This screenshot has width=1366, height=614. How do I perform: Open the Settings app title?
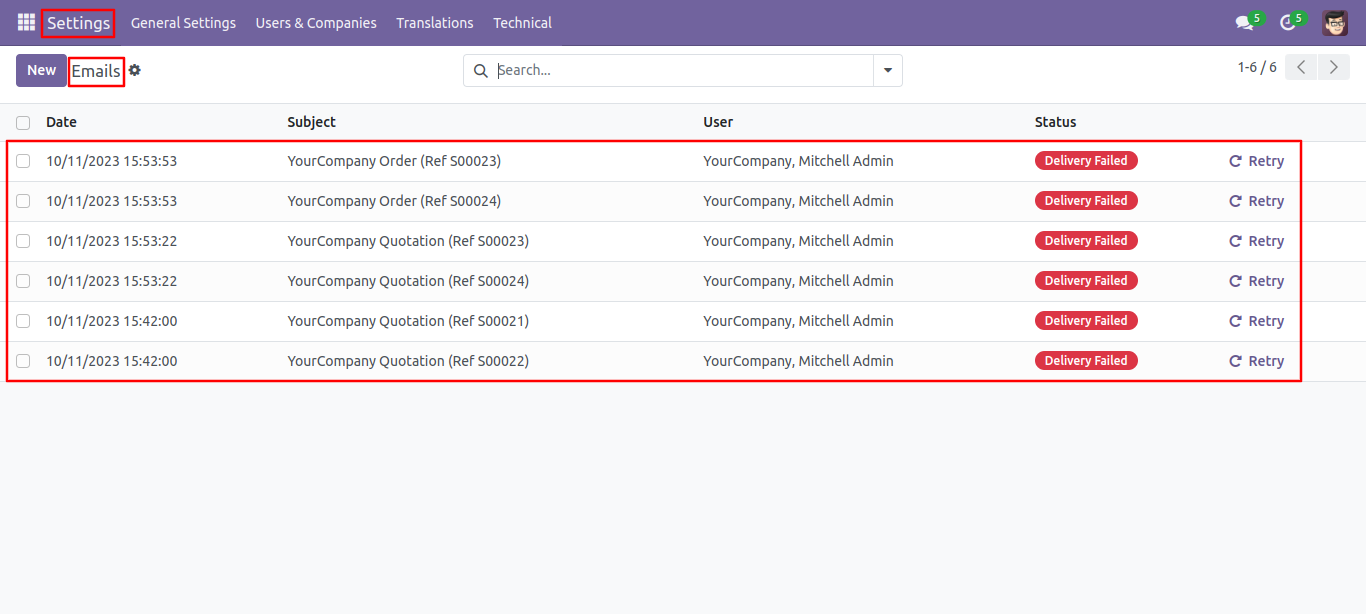78,22
